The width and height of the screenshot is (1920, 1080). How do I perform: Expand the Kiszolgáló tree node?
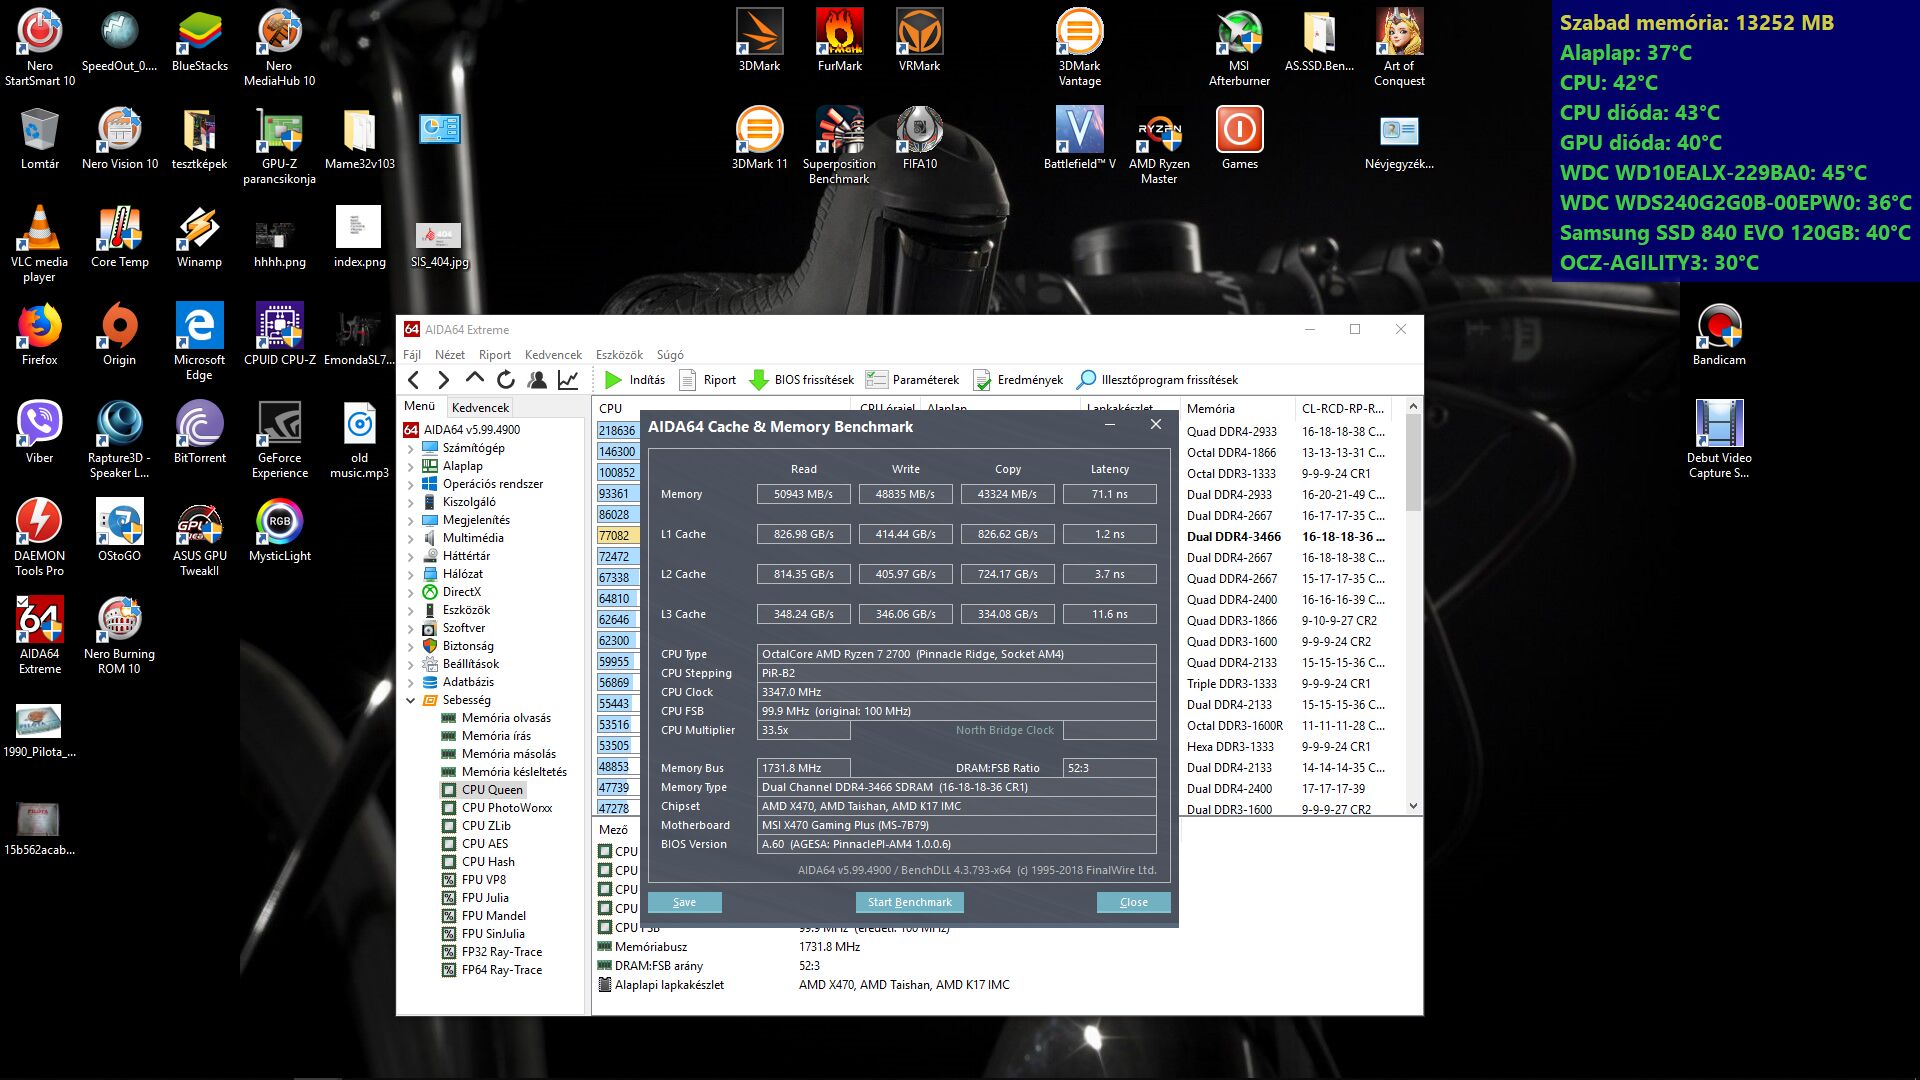(410, 503)
